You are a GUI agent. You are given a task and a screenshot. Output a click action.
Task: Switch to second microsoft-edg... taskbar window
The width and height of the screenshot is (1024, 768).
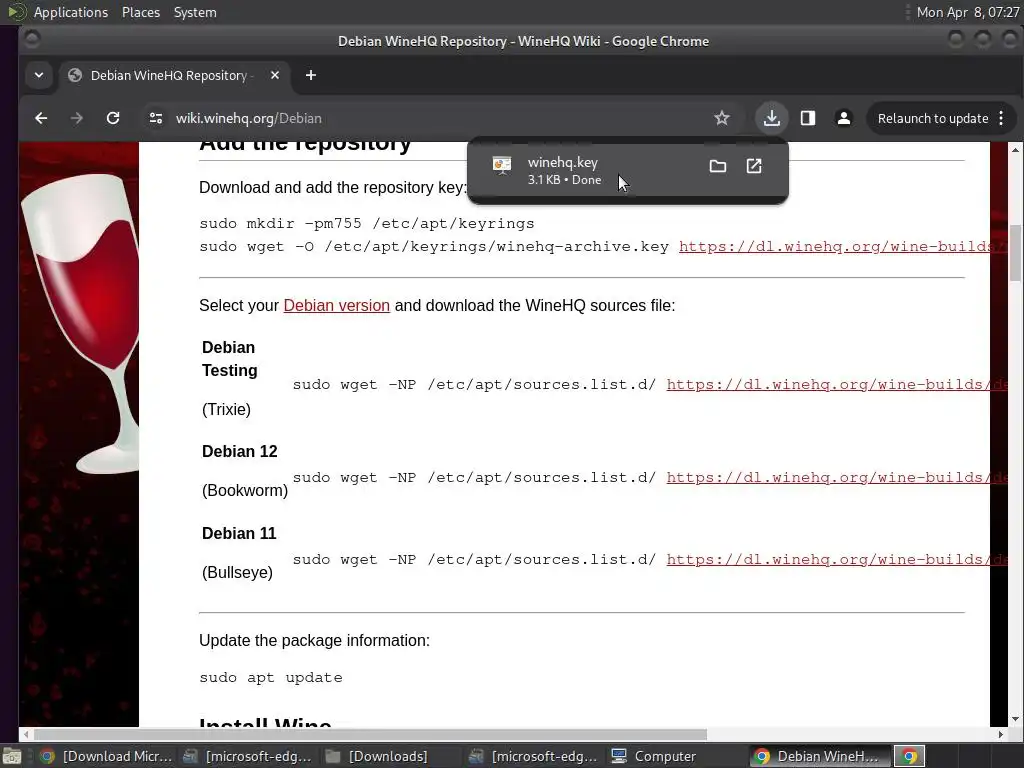click(535, 756)
